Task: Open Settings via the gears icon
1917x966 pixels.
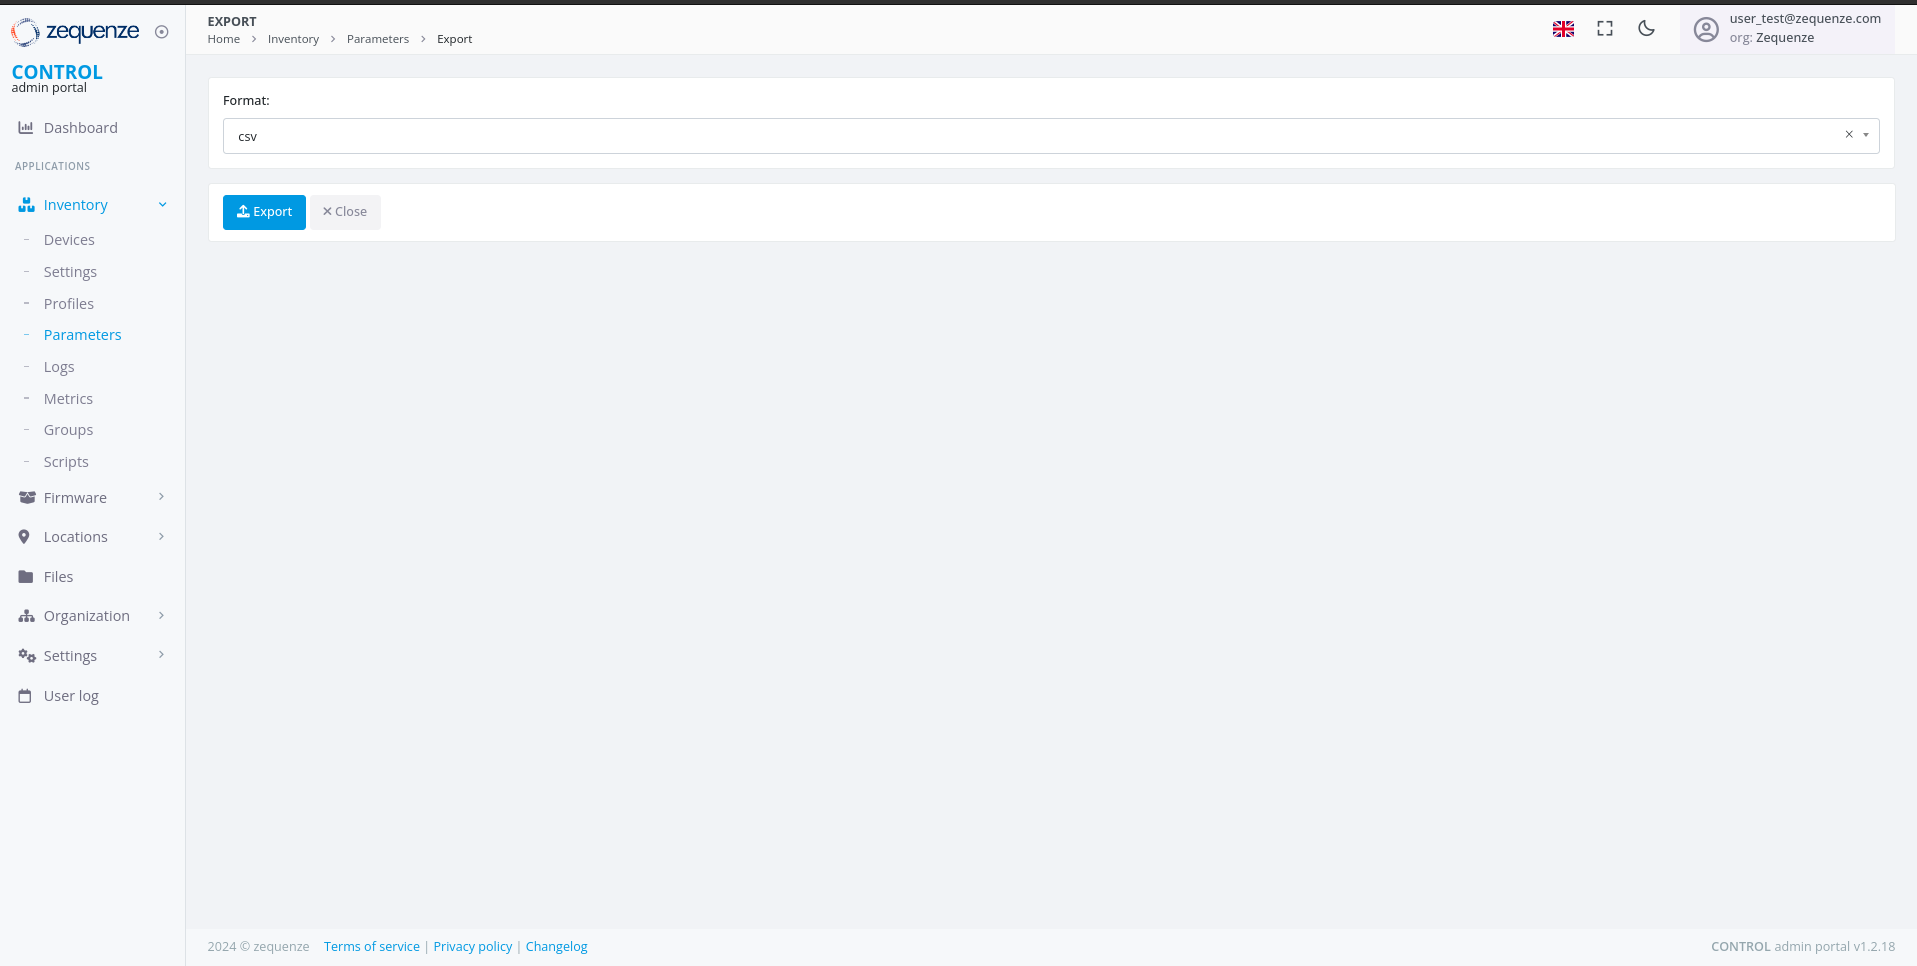Action: click(x=25, y=655)
